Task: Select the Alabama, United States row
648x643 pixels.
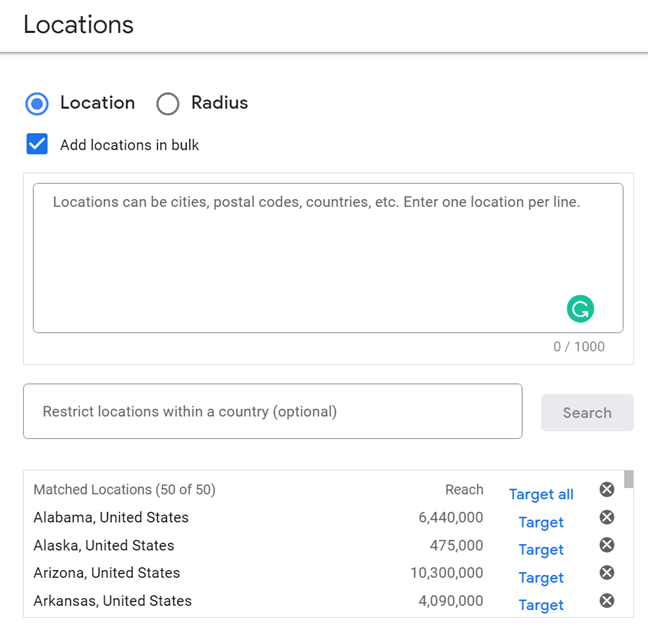Action: 111,518
